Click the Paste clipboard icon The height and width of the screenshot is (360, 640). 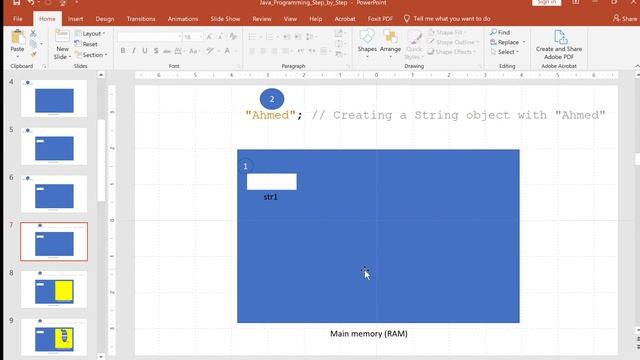(17, 38)
